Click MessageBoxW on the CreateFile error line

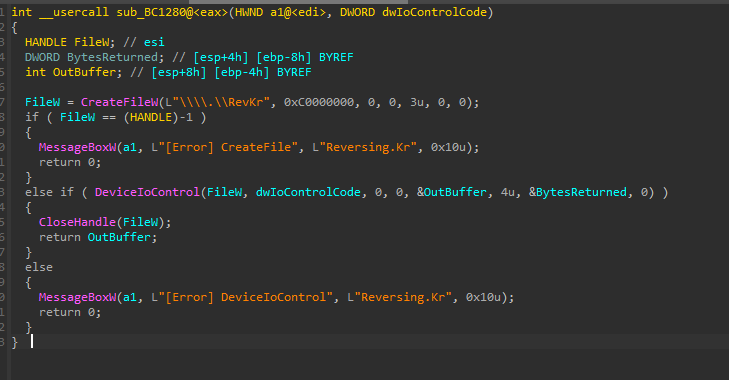[78, 147]
